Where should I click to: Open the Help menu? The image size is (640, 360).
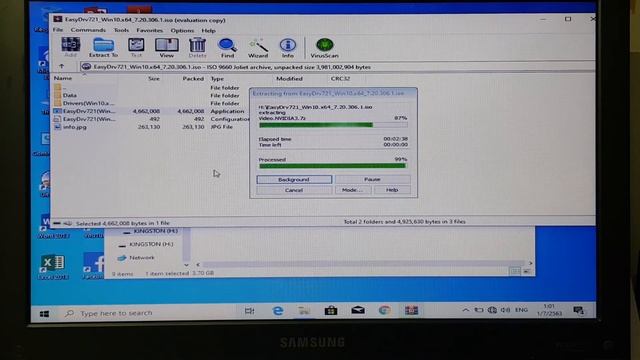[x=208, y=30]
